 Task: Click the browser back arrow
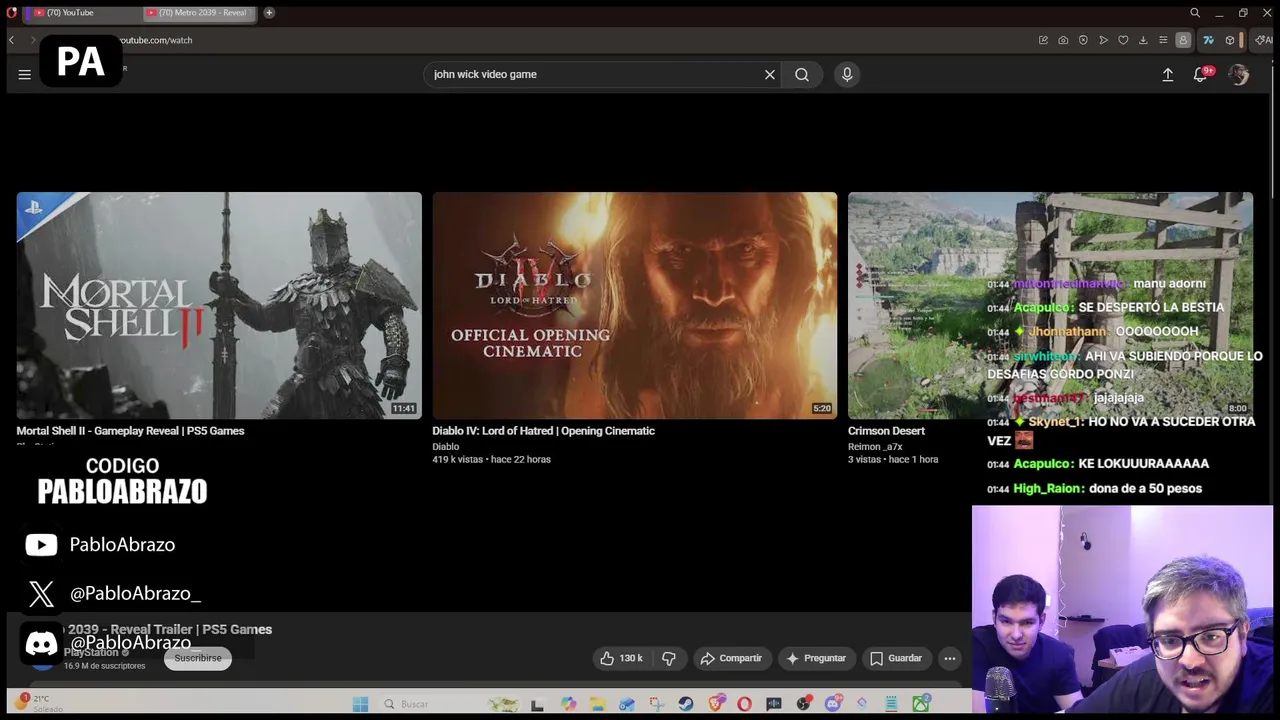(x=11, y=40)
